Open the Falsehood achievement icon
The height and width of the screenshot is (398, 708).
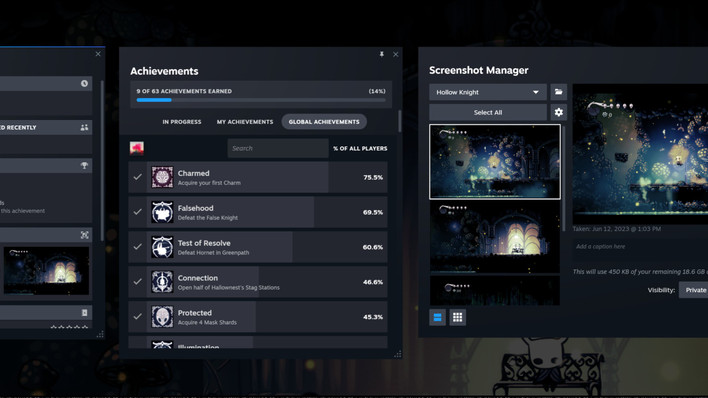pos(162,212)
